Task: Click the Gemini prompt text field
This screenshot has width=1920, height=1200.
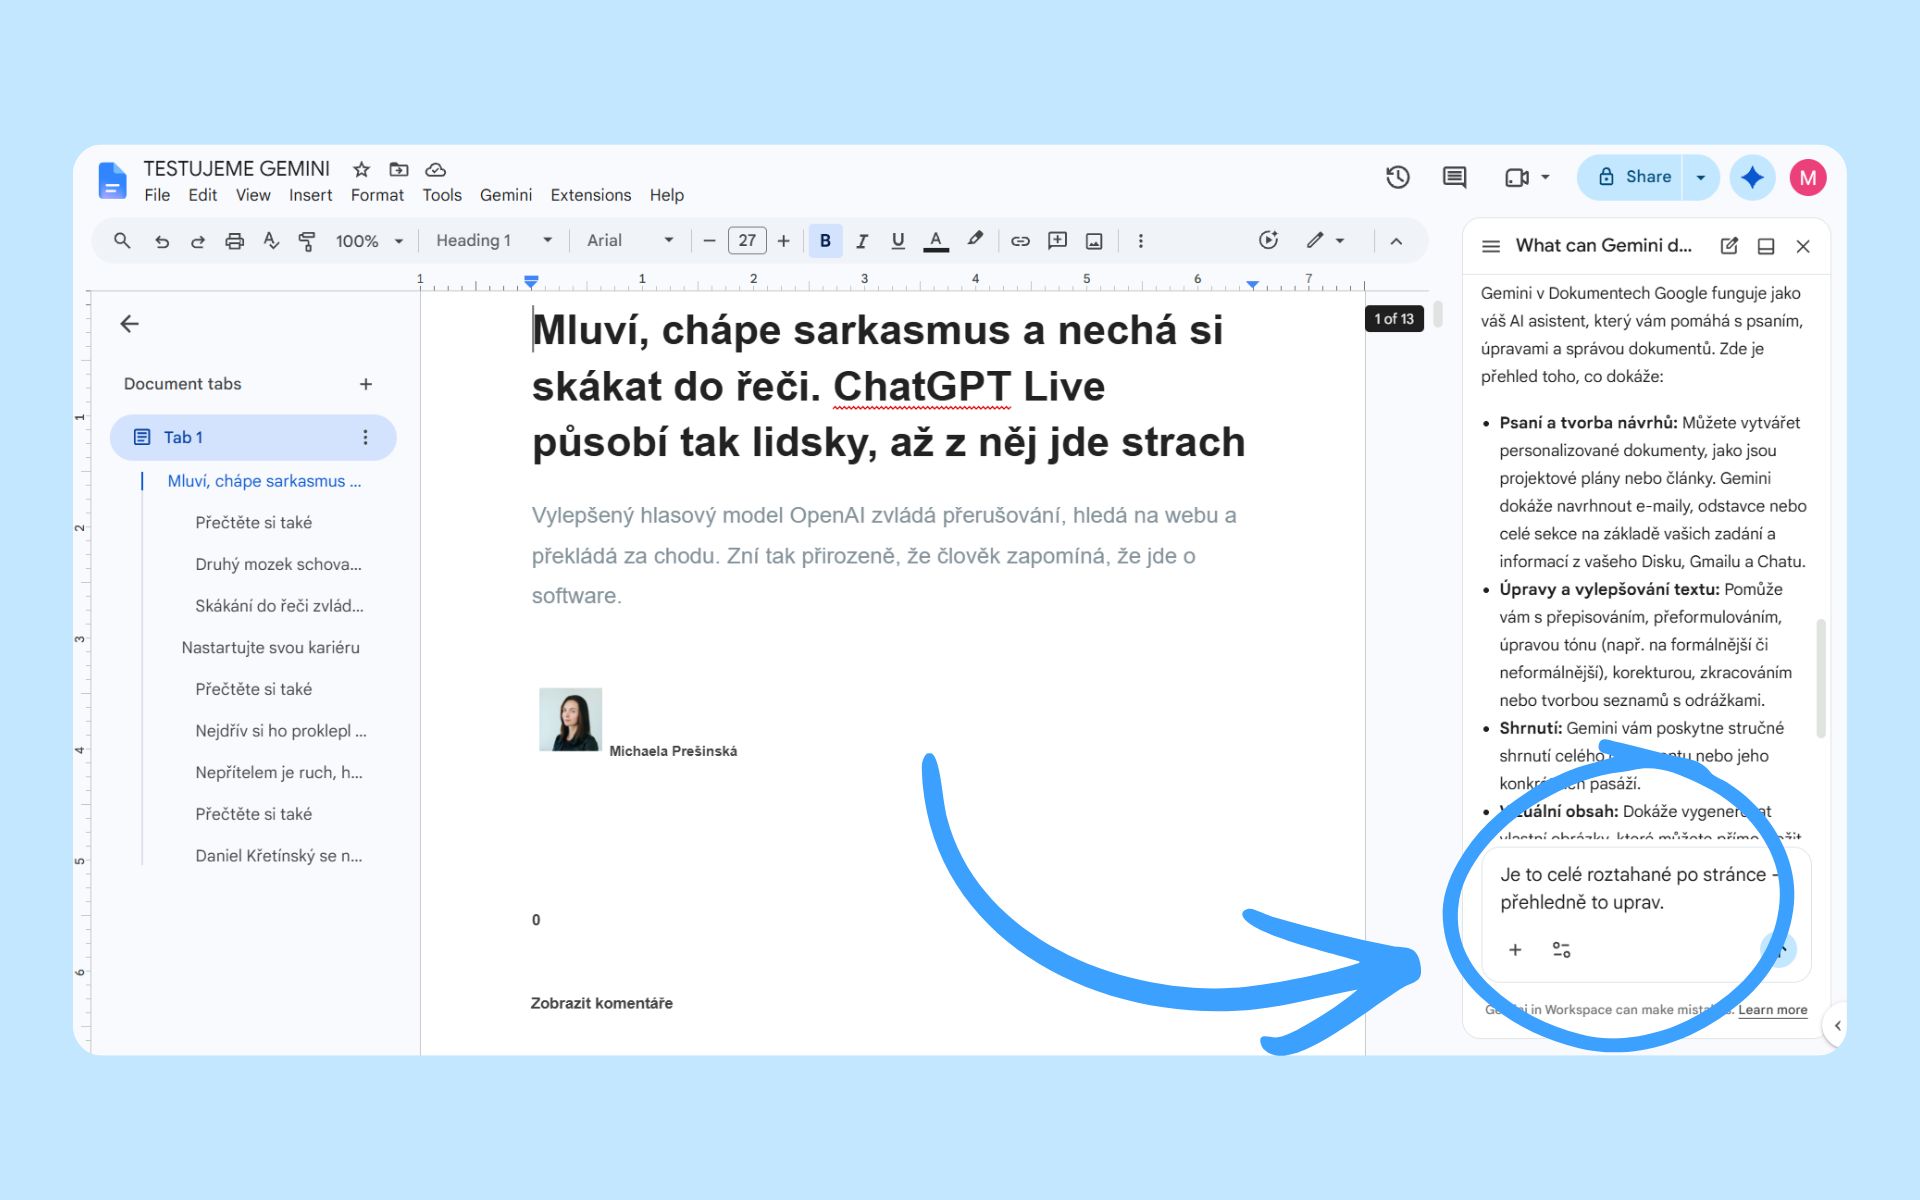Action: pos(1639,888)
